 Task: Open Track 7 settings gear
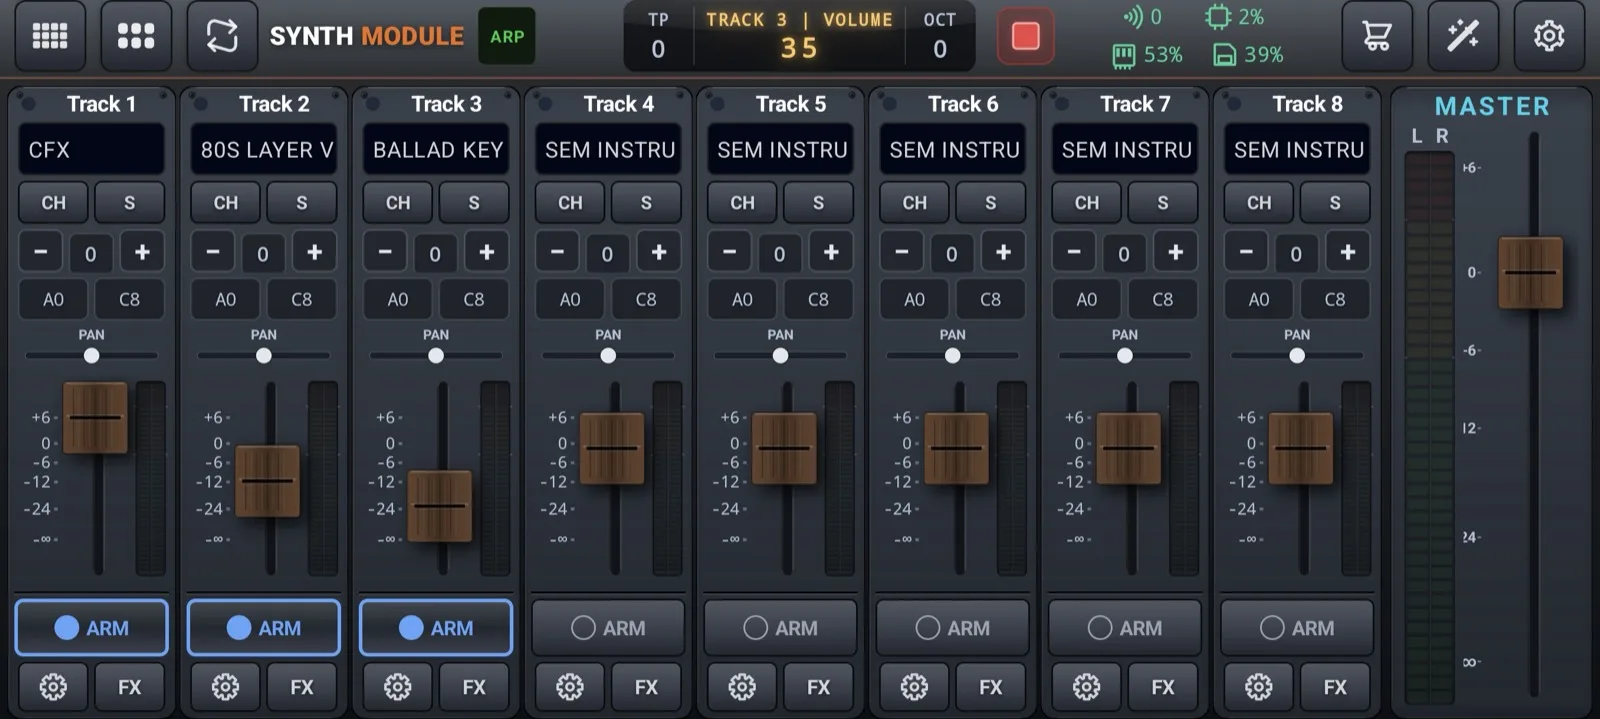point(1086,687)
